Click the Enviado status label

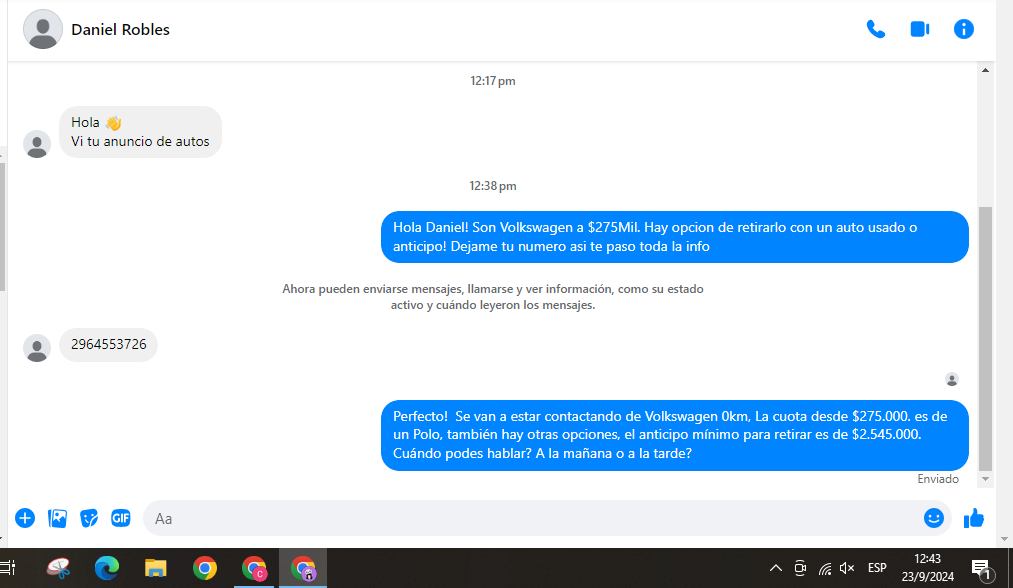tap(938, 479)
